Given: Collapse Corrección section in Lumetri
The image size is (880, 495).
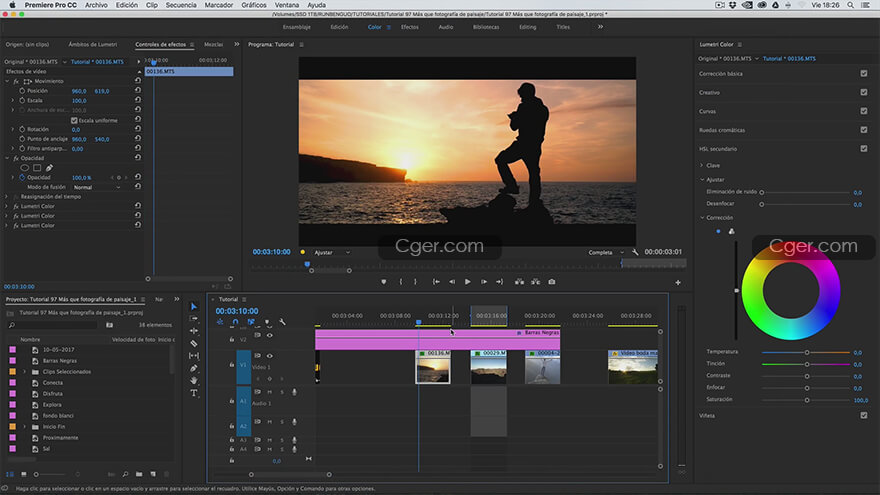Looking at the screenshot, I should 702,217.
